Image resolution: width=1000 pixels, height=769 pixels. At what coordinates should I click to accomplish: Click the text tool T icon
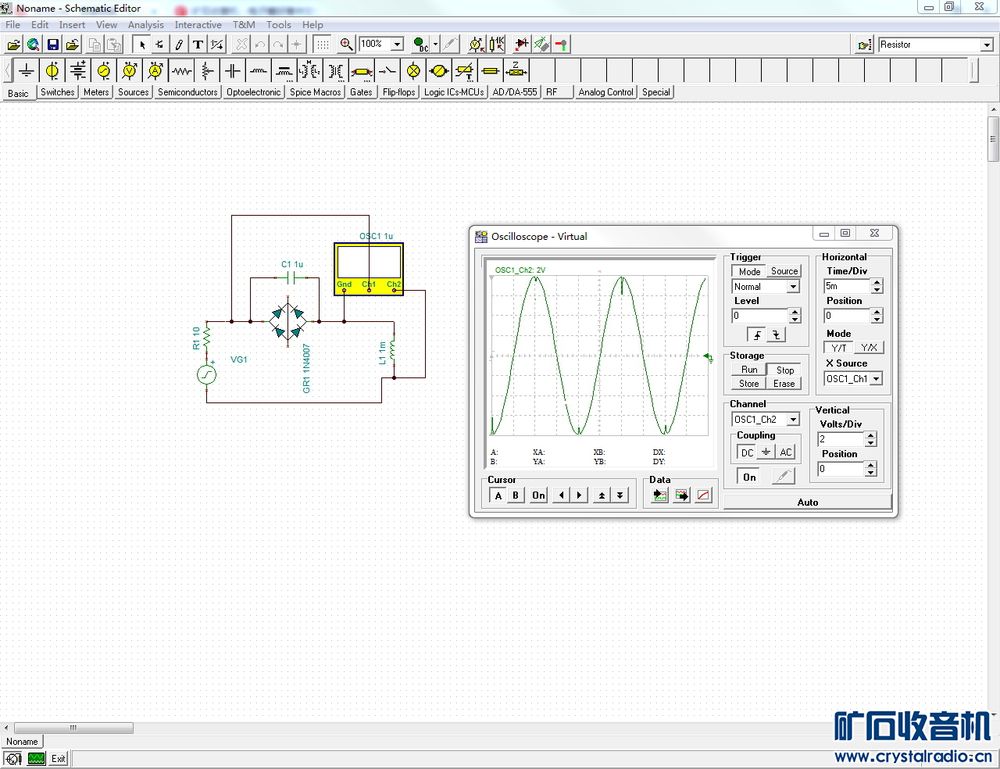pos(198,44)
